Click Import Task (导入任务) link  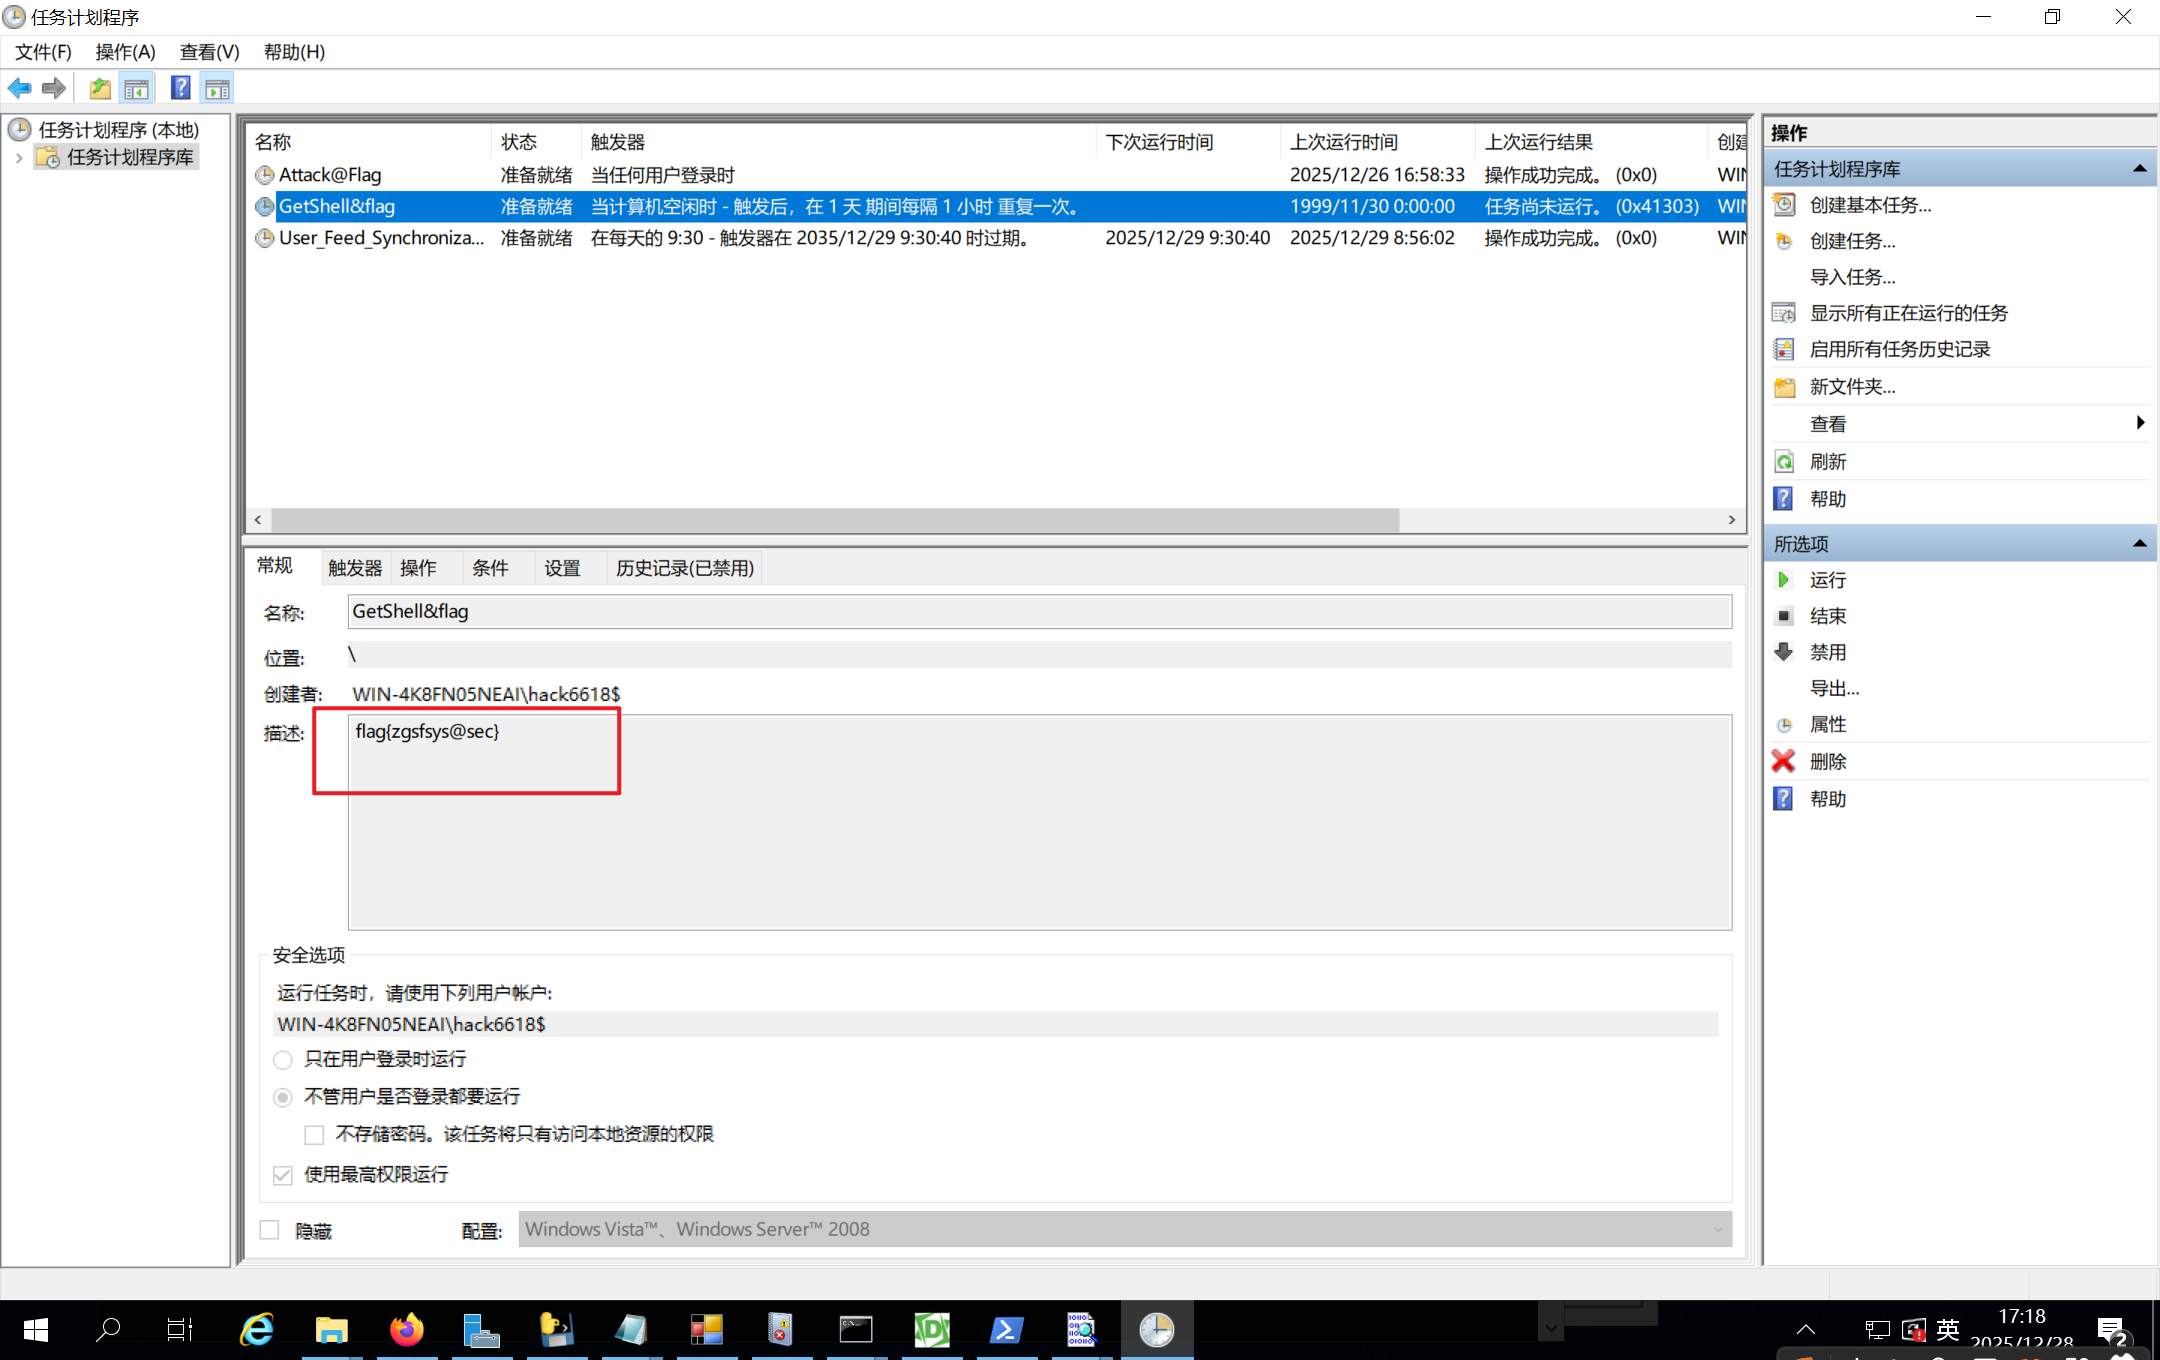1852,277
